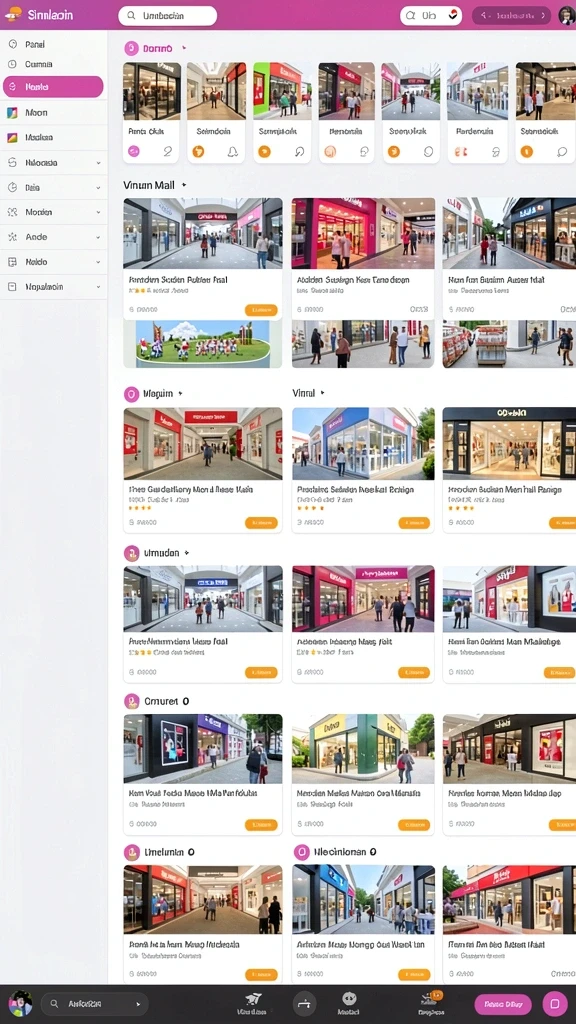Click the orange button on the first Vinum Mall card
This screenshot has width=576, height=1024.
pos(261,310)
